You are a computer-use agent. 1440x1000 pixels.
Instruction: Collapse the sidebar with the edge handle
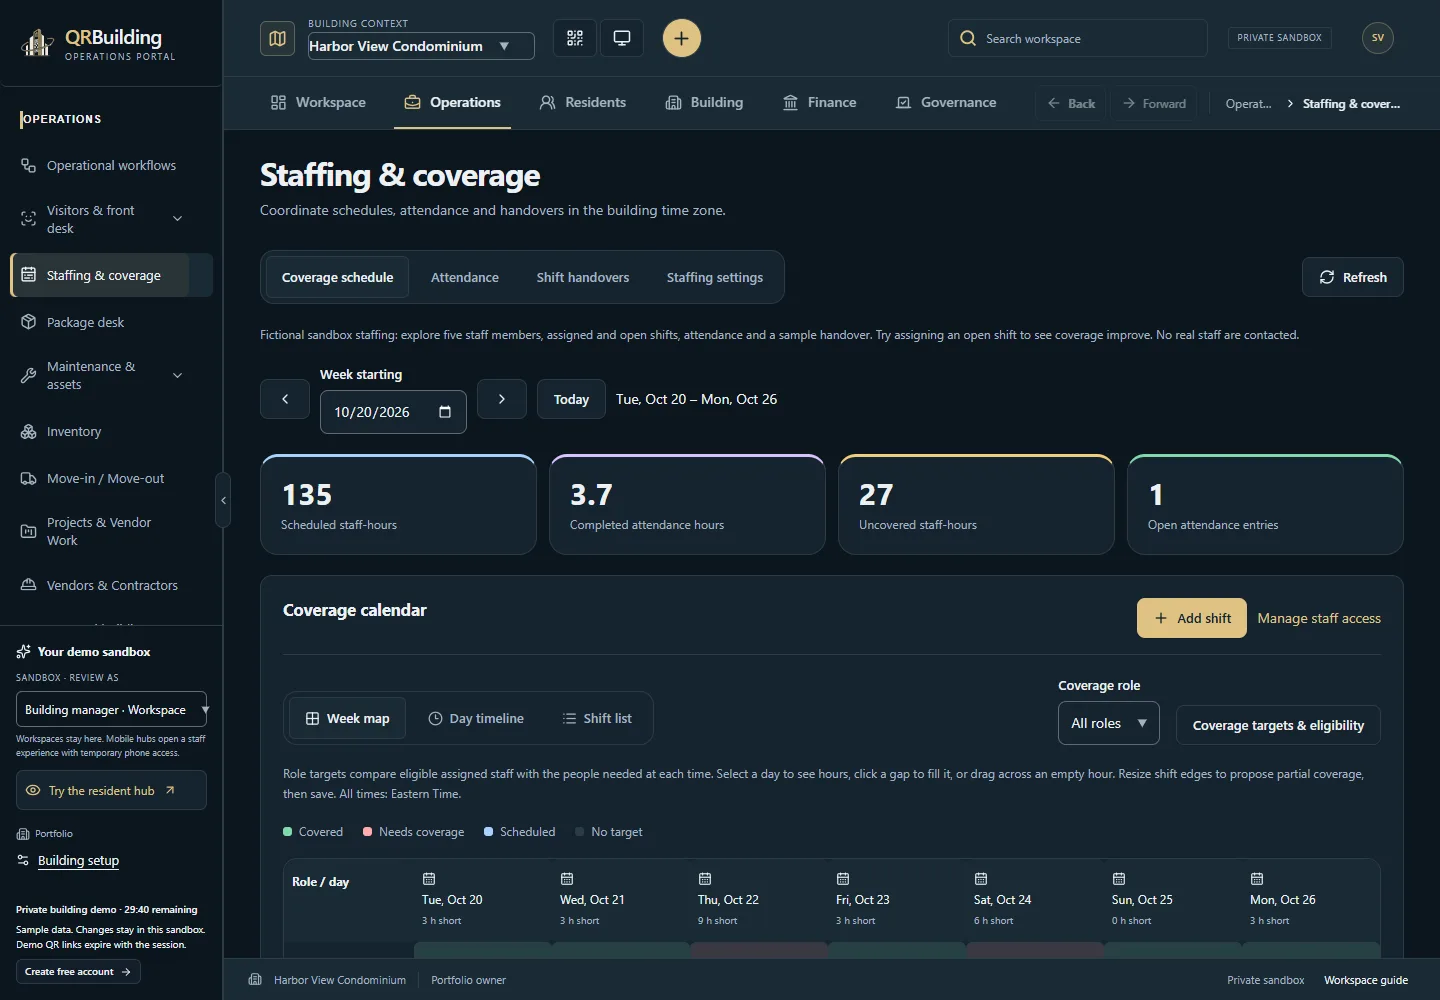223,500
